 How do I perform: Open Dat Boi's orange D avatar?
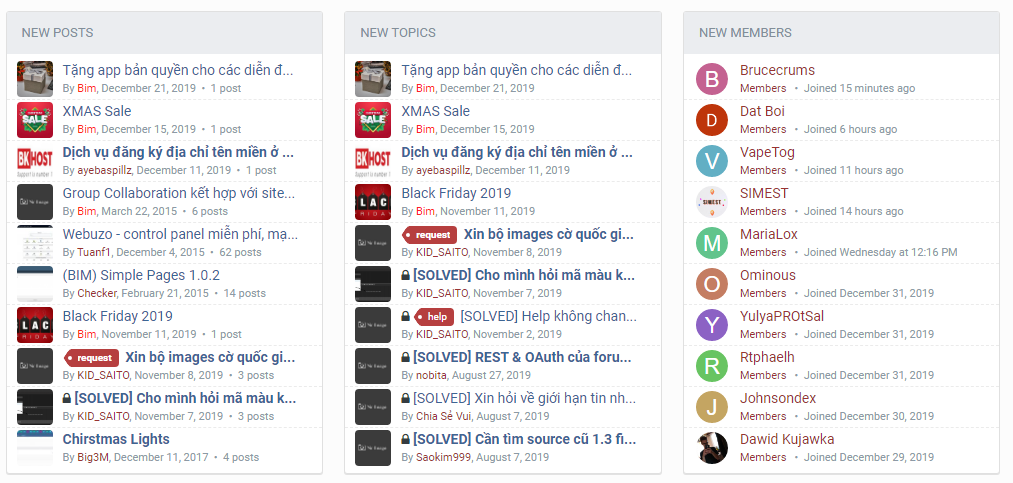712,120
